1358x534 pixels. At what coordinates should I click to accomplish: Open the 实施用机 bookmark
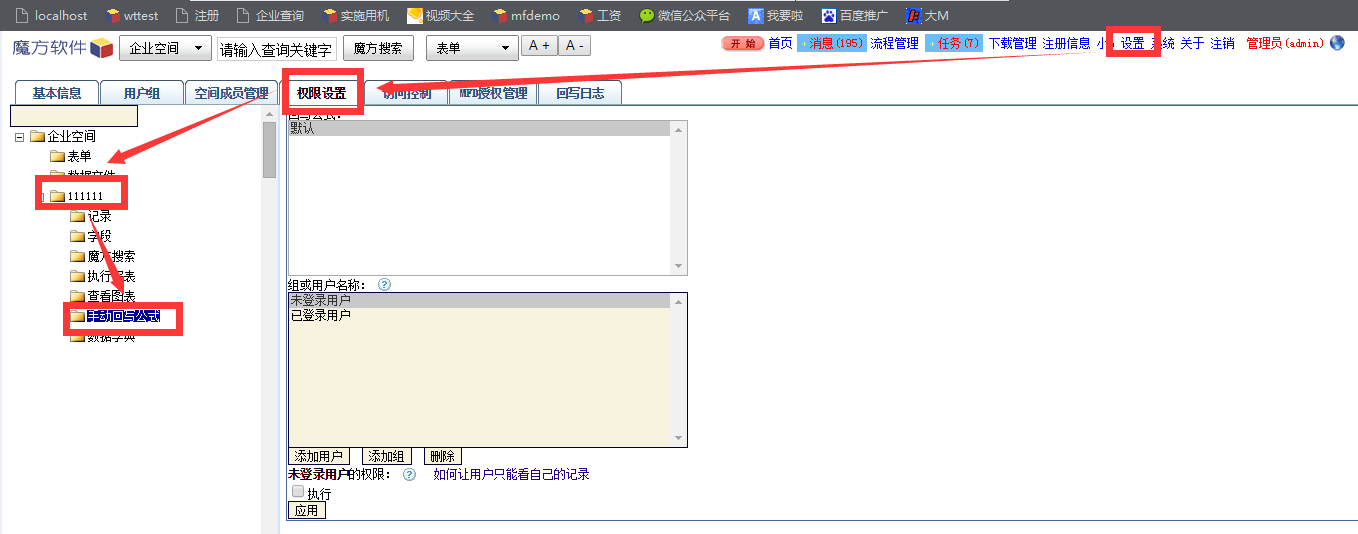(x=356, y=15)
